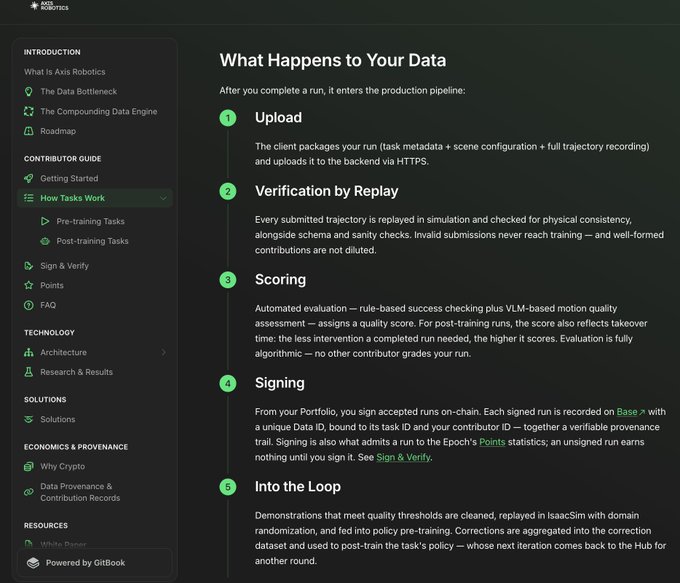Open the Why Crypto page

coord(62,466)
